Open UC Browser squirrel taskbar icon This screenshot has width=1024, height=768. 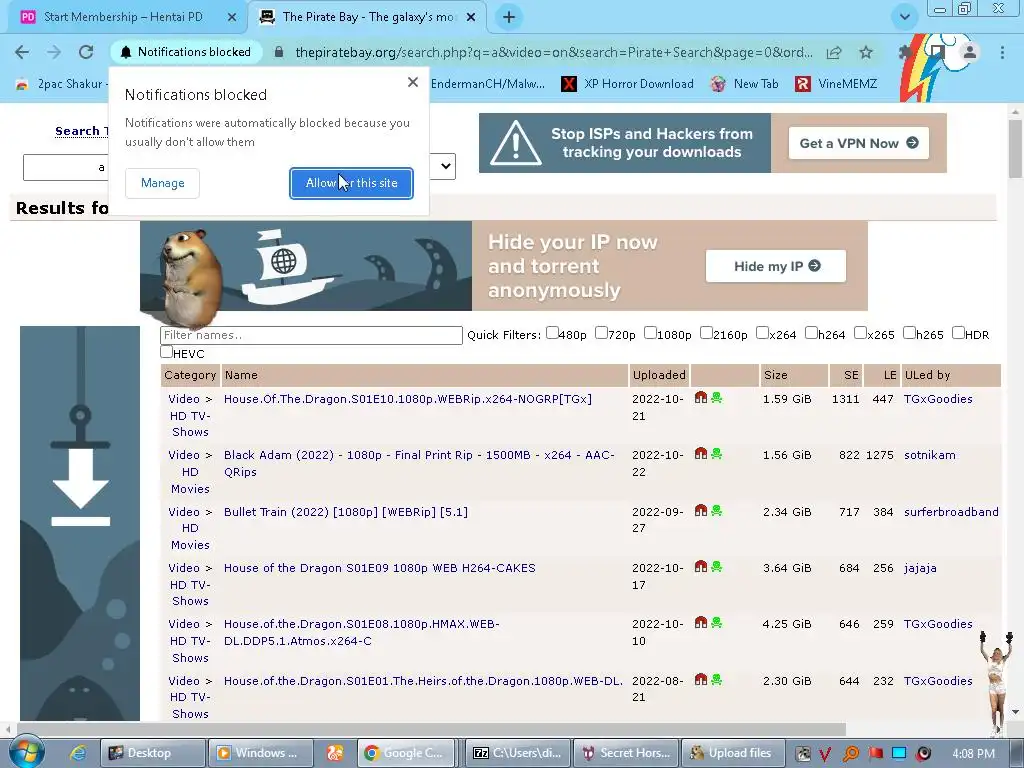click(335, 753)
